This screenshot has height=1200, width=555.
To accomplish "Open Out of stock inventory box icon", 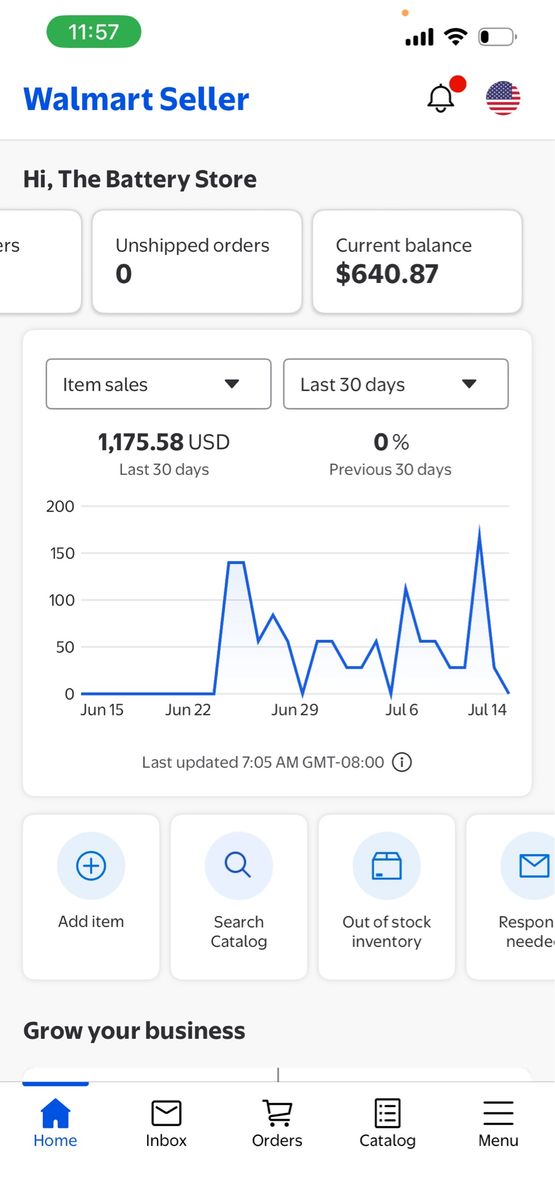I will 387,866.
